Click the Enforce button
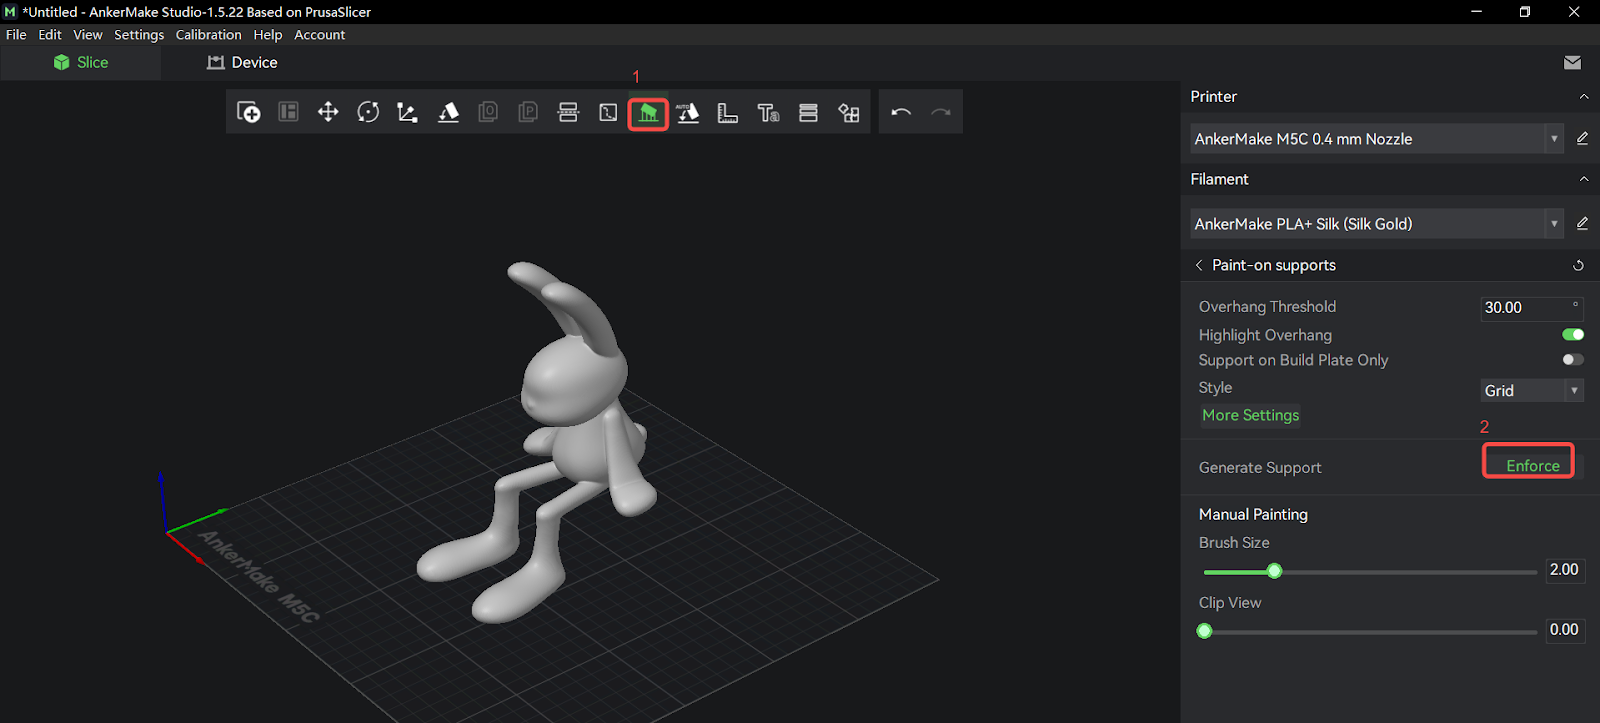Image resolution: width=1600 pixels, height=723 pixels. click(1532, 466)
